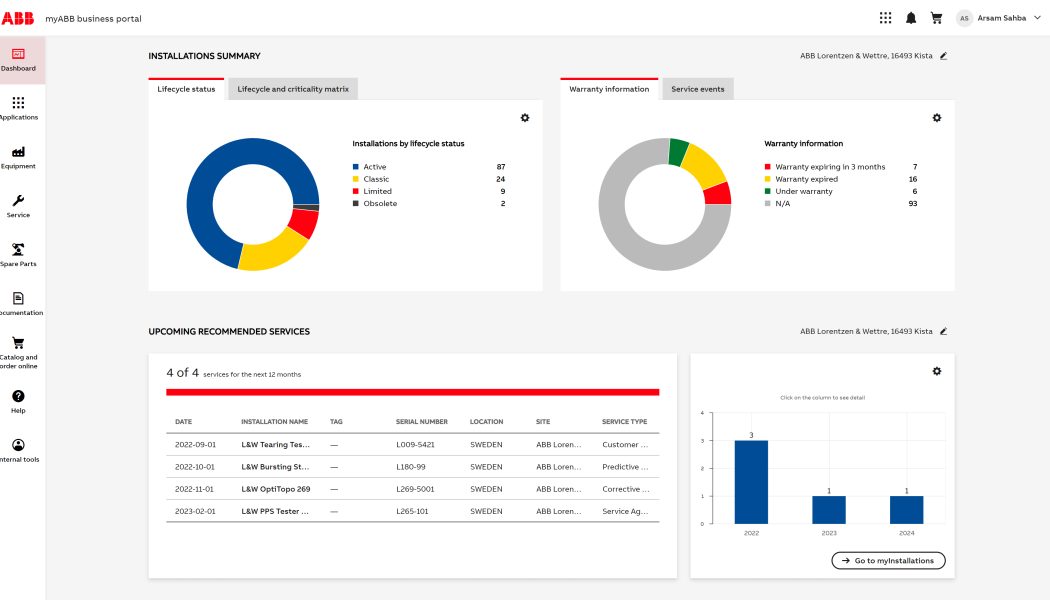Open settings gear for services bar chart
The width and height of the screenshot is (1050, 600).
[x=937, y=371]
